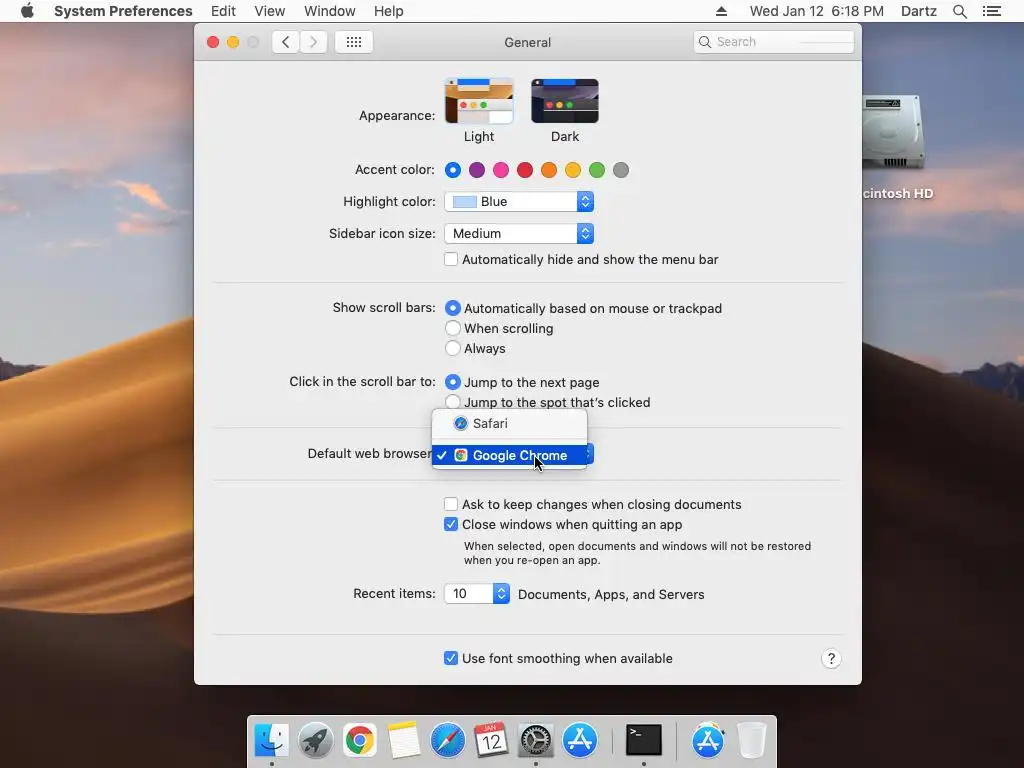Select the orange accent color

click(x=549, y=170)
